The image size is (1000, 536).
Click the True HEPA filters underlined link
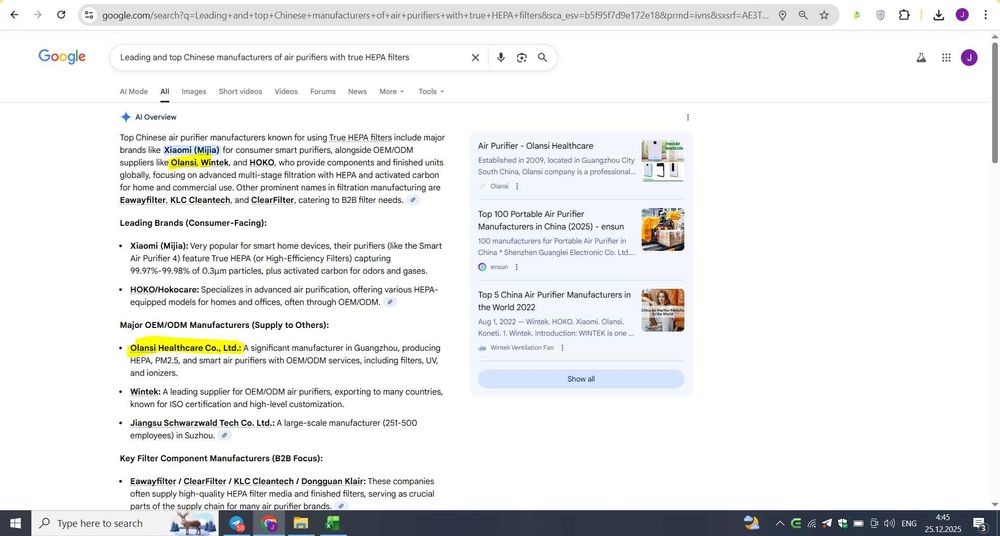[360, 137]
